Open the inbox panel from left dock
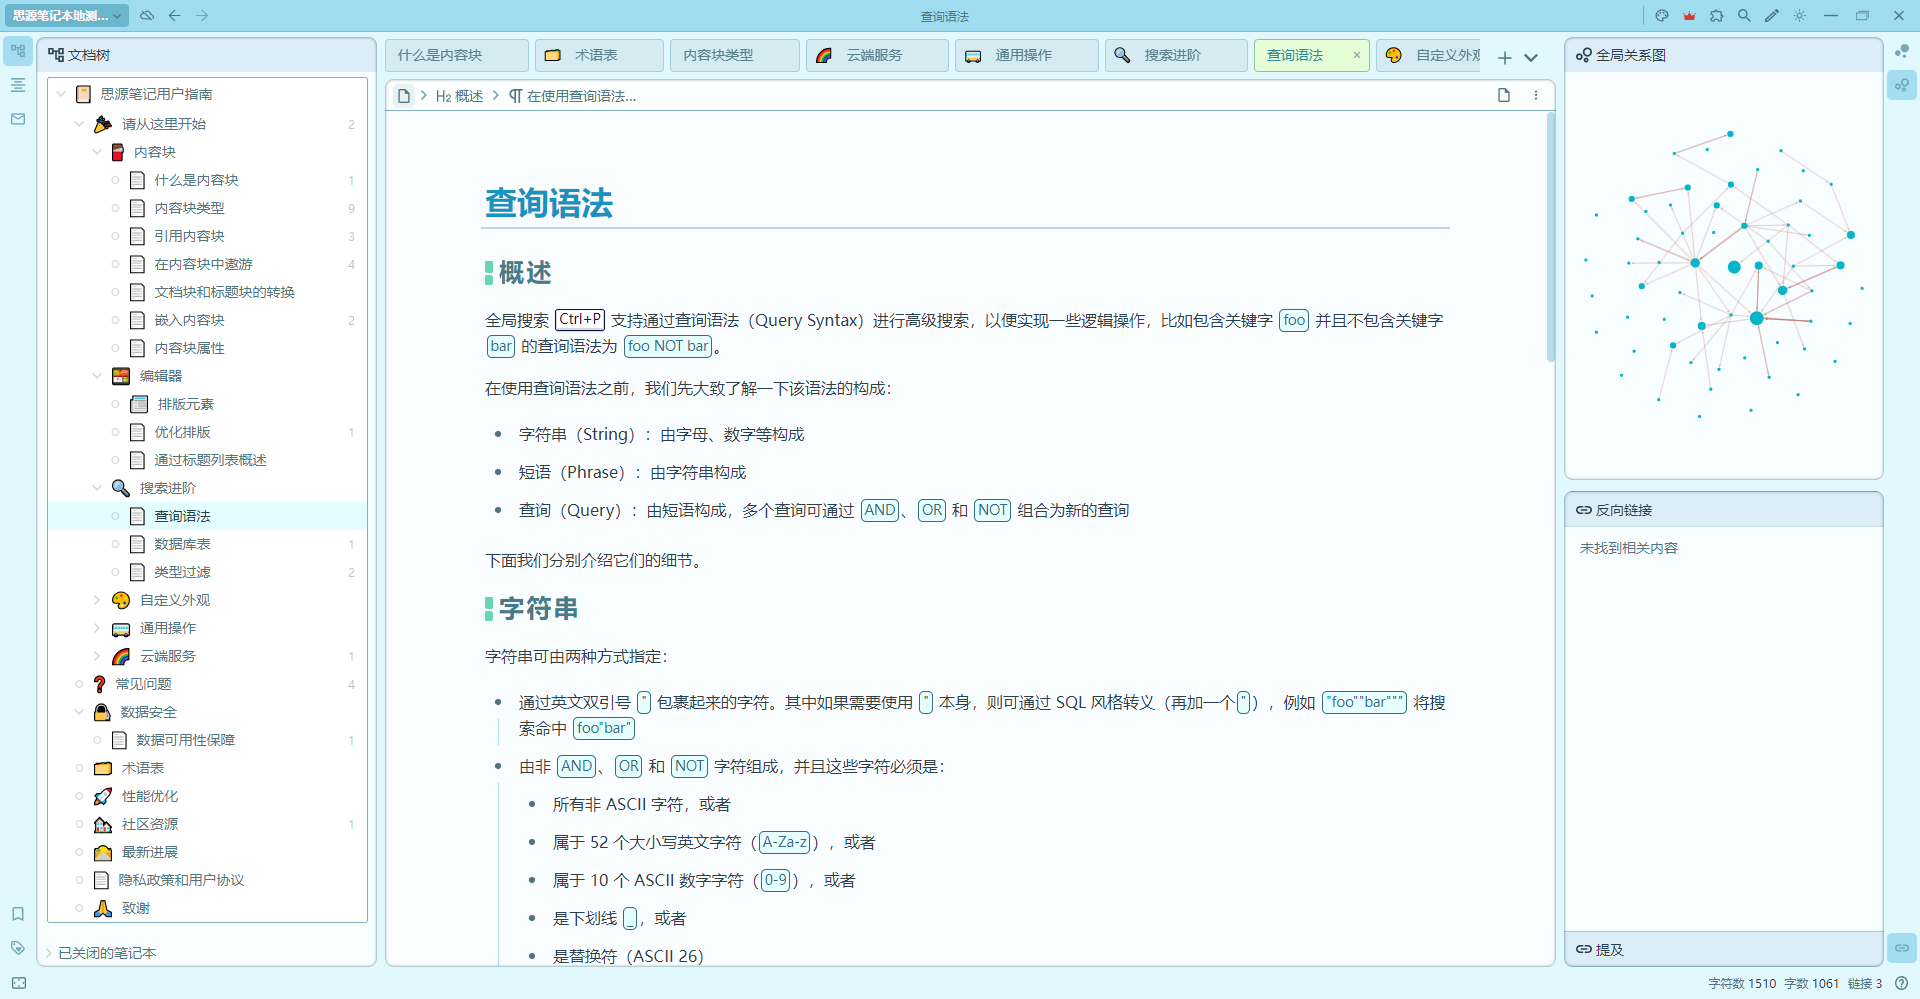1920x999 pixels. pos(18,119)
